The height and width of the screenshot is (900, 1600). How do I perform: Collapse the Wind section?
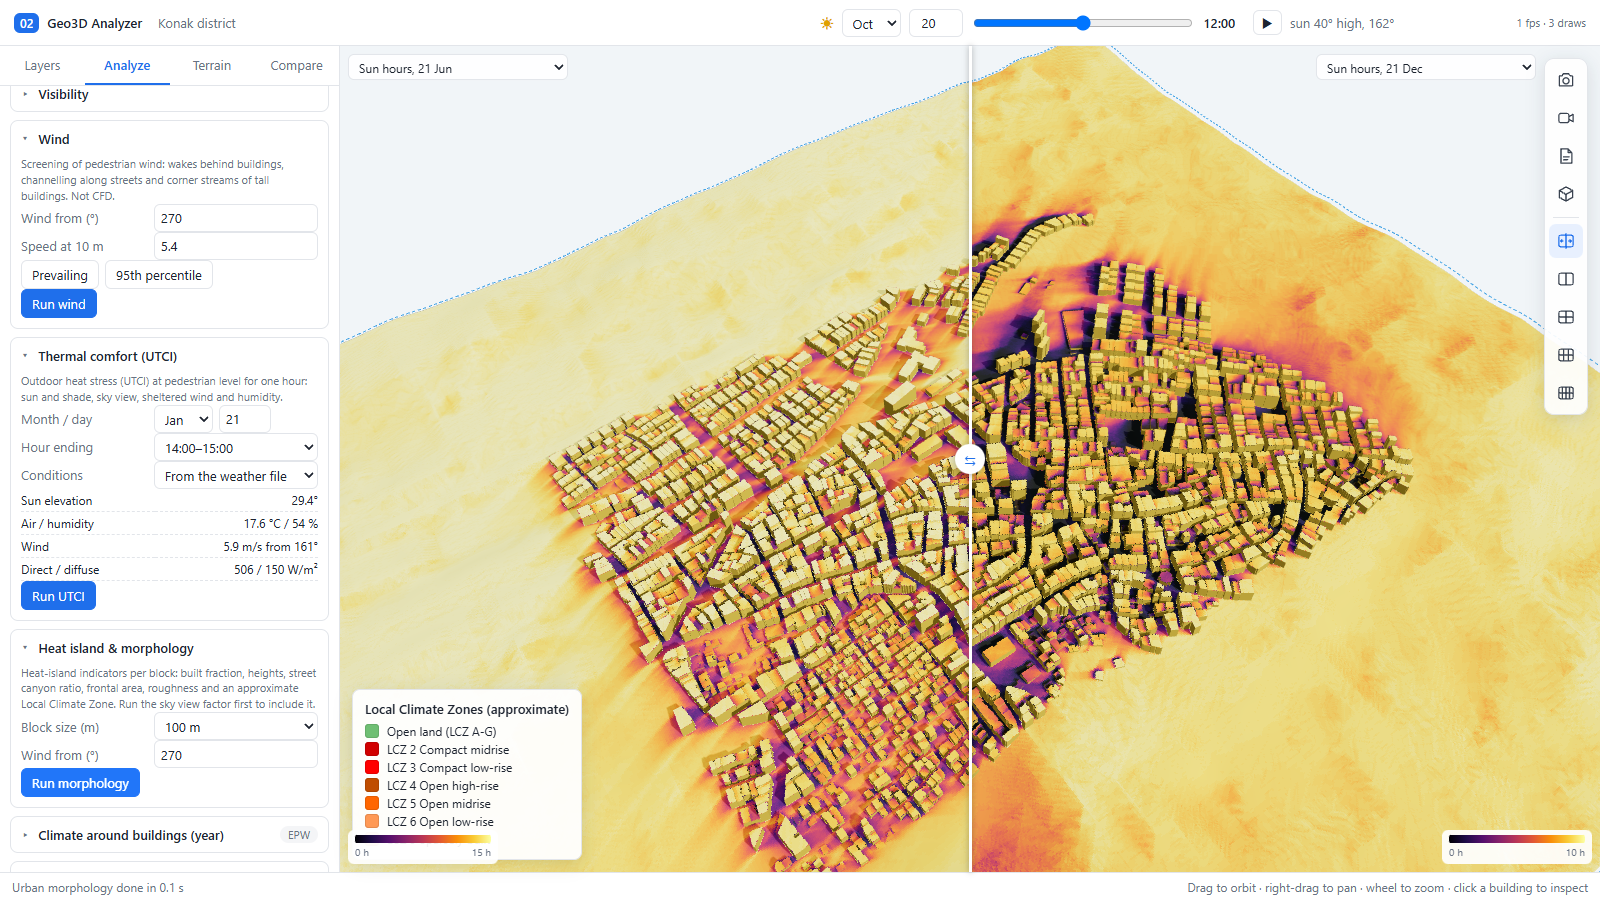coord(169,140)
